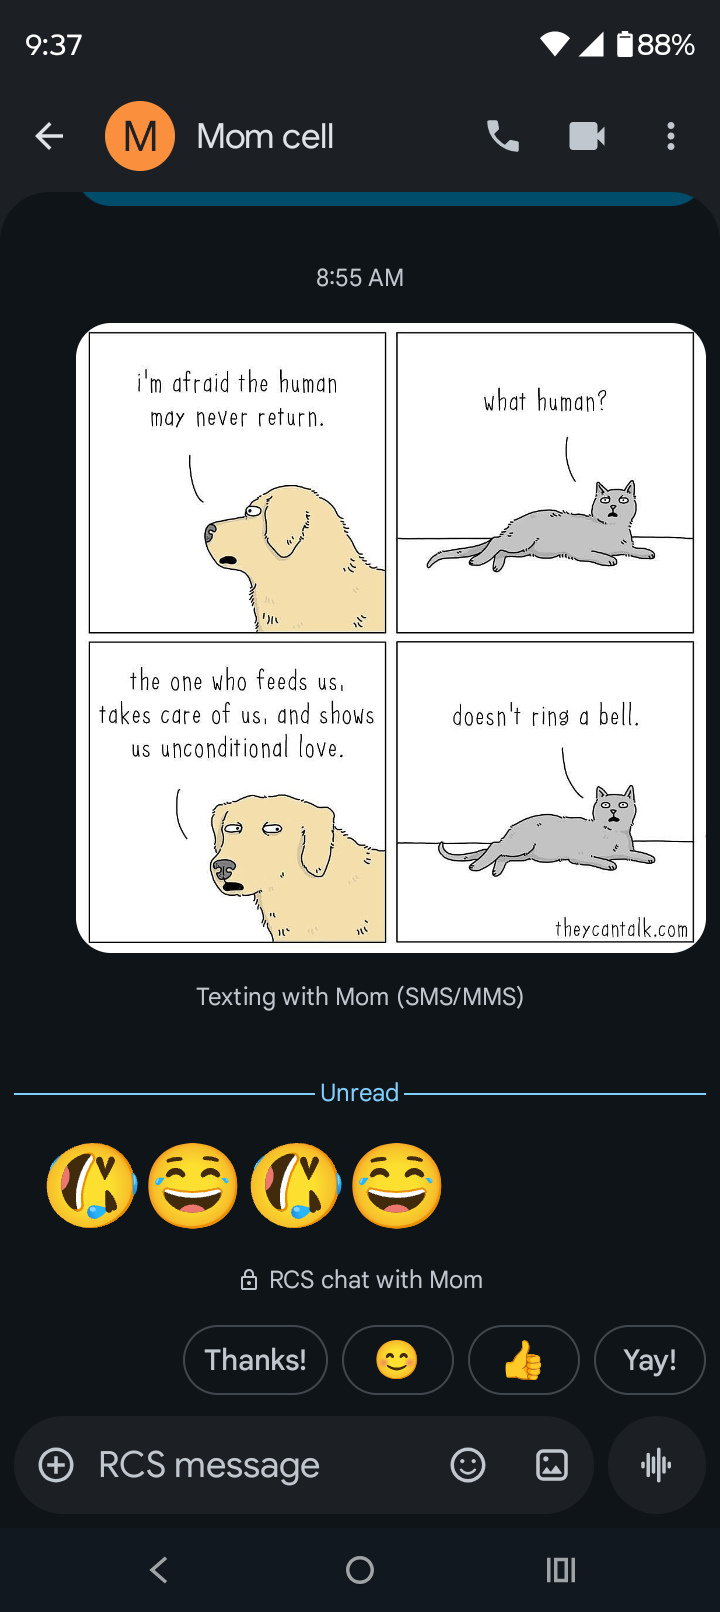Tap the voice message recording button
Image resolution: width=720 pixels, height=1612 pixels.
[656, 1465]
